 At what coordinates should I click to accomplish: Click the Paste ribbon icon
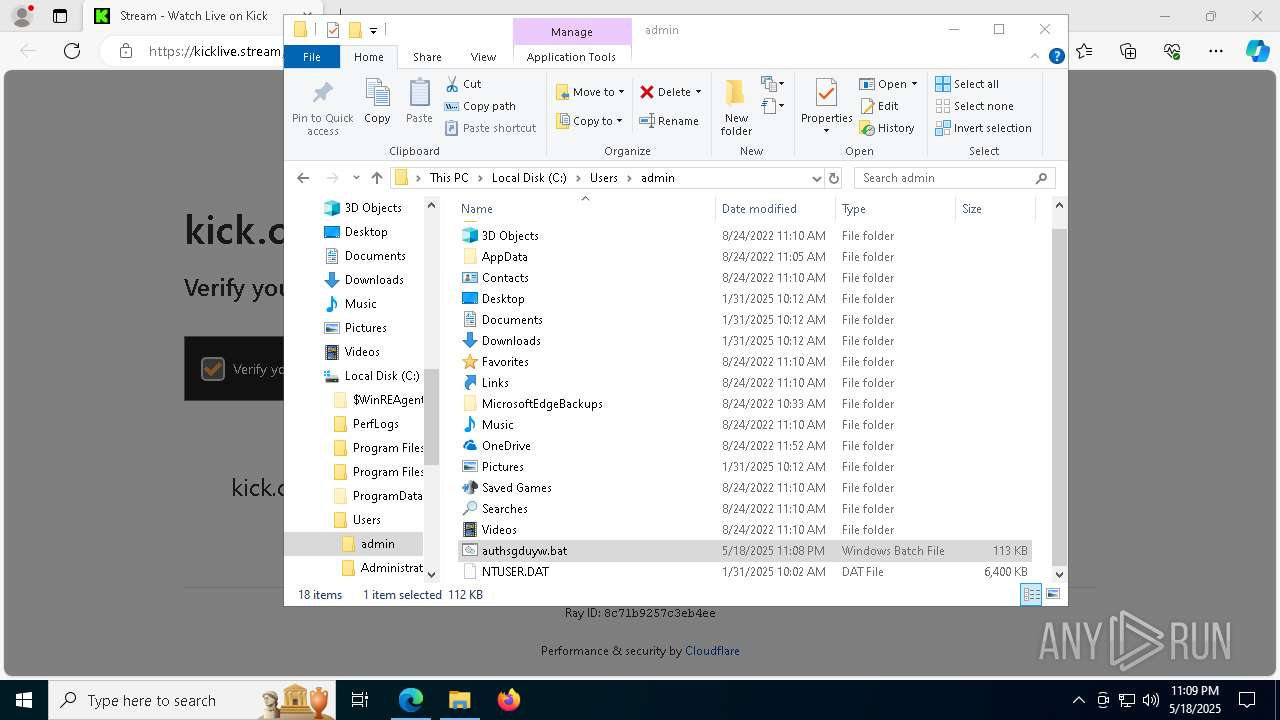pyautogui.click(x=419, y=102)
